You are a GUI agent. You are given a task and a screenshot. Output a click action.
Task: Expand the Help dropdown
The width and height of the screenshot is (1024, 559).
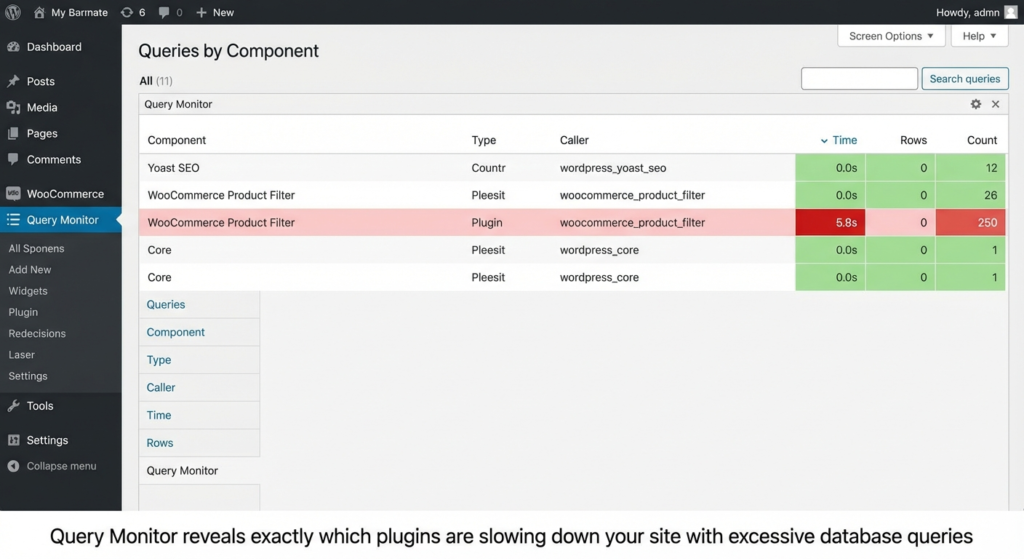[x=980, y=36]
